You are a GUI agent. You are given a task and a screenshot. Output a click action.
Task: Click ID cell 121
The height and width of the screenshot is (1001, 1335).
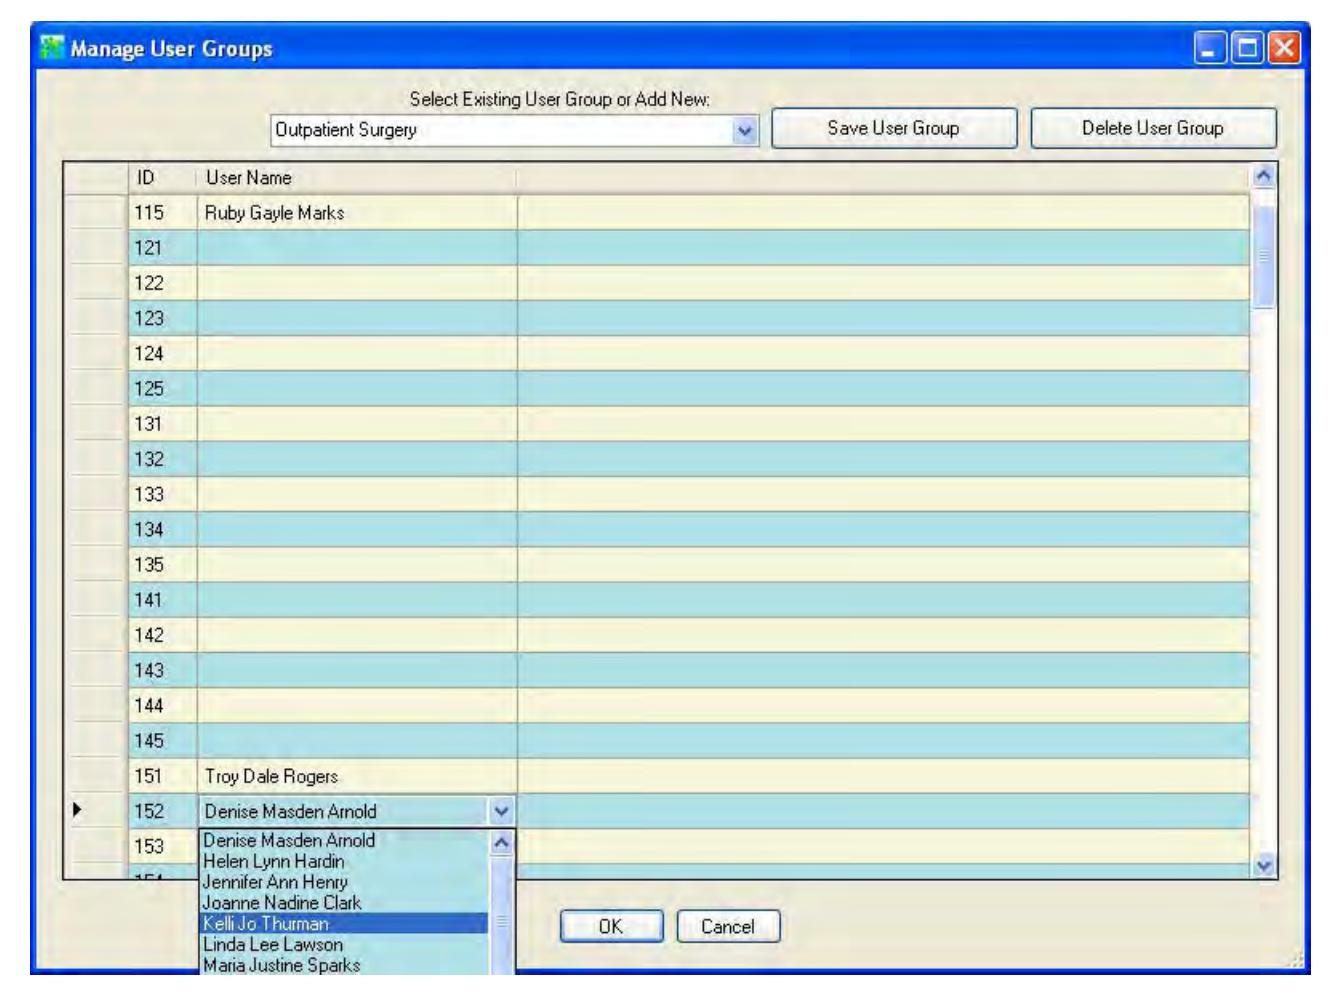click(163, 248)
